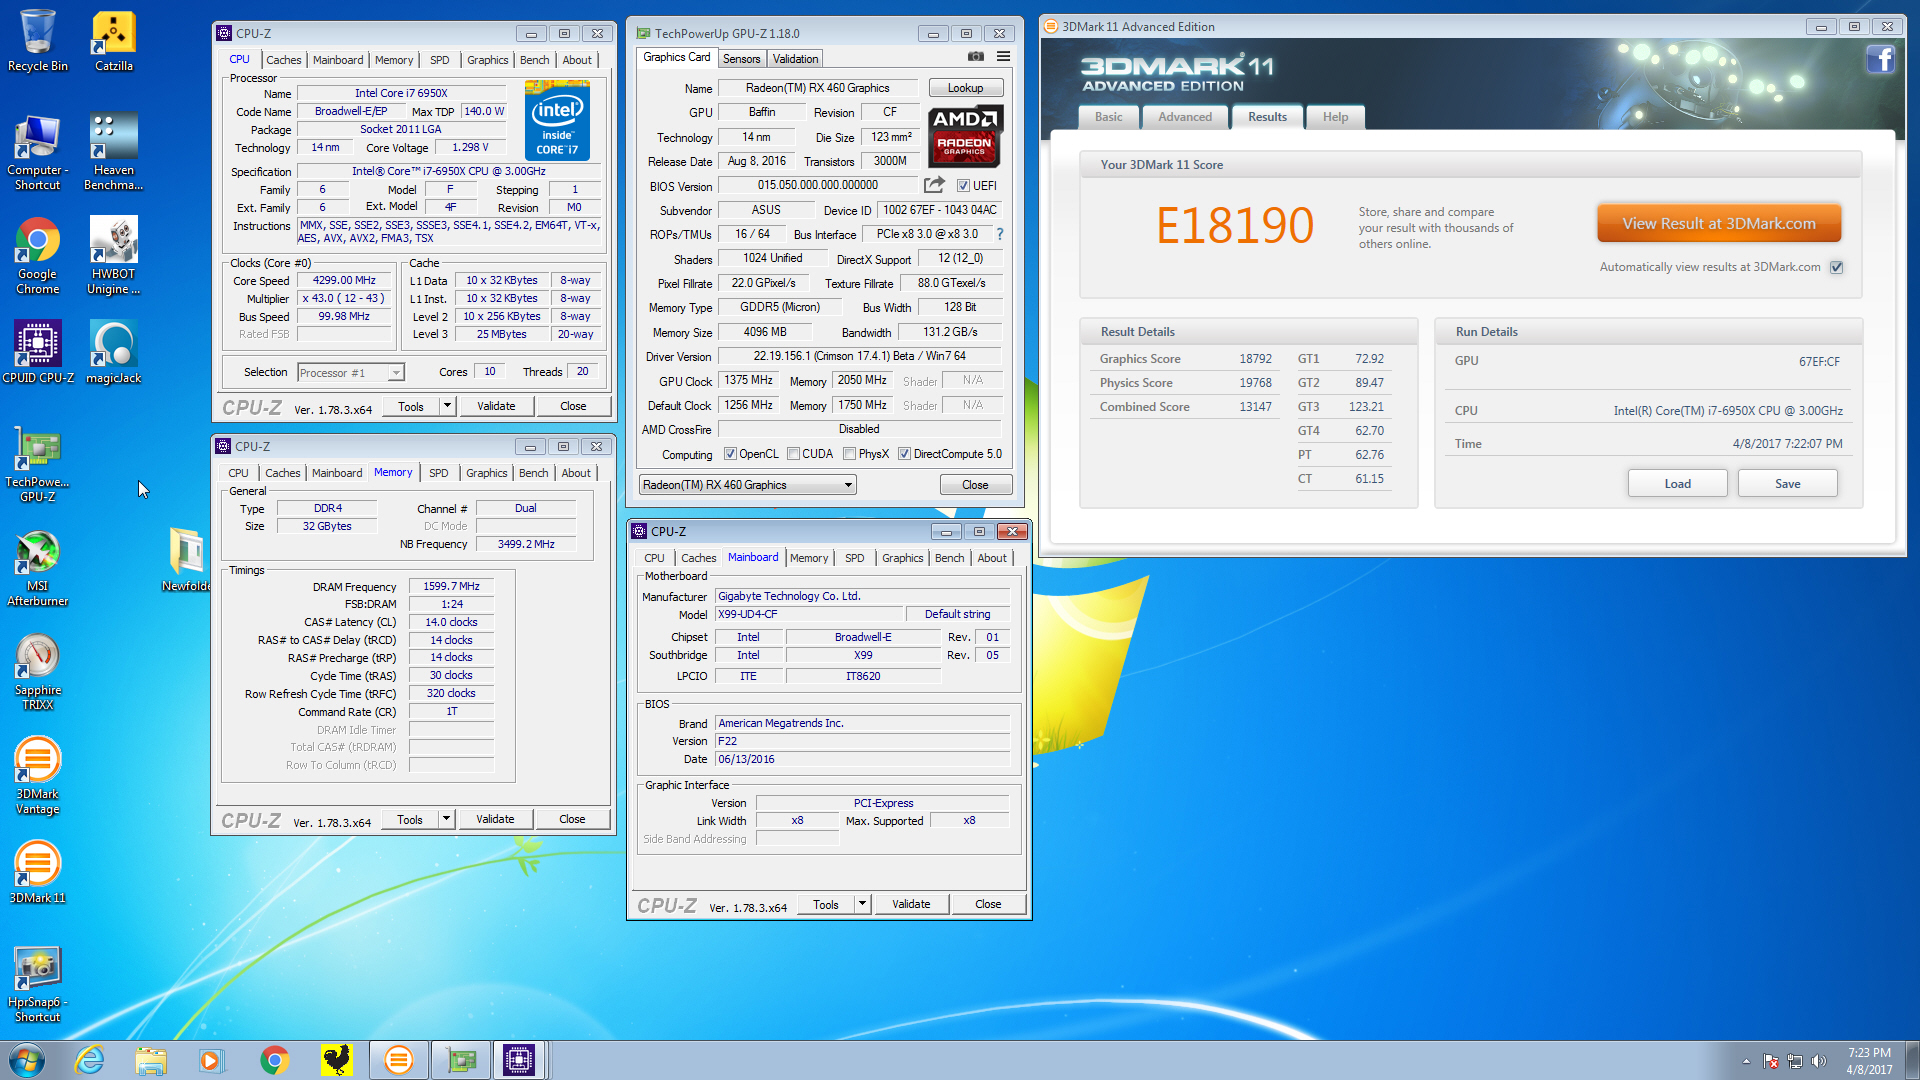Viewport: 1920px width, 1080px height.
Task: Toggle the PhysX checkbox
Action: pyautogui.click(x=849, y=454)
